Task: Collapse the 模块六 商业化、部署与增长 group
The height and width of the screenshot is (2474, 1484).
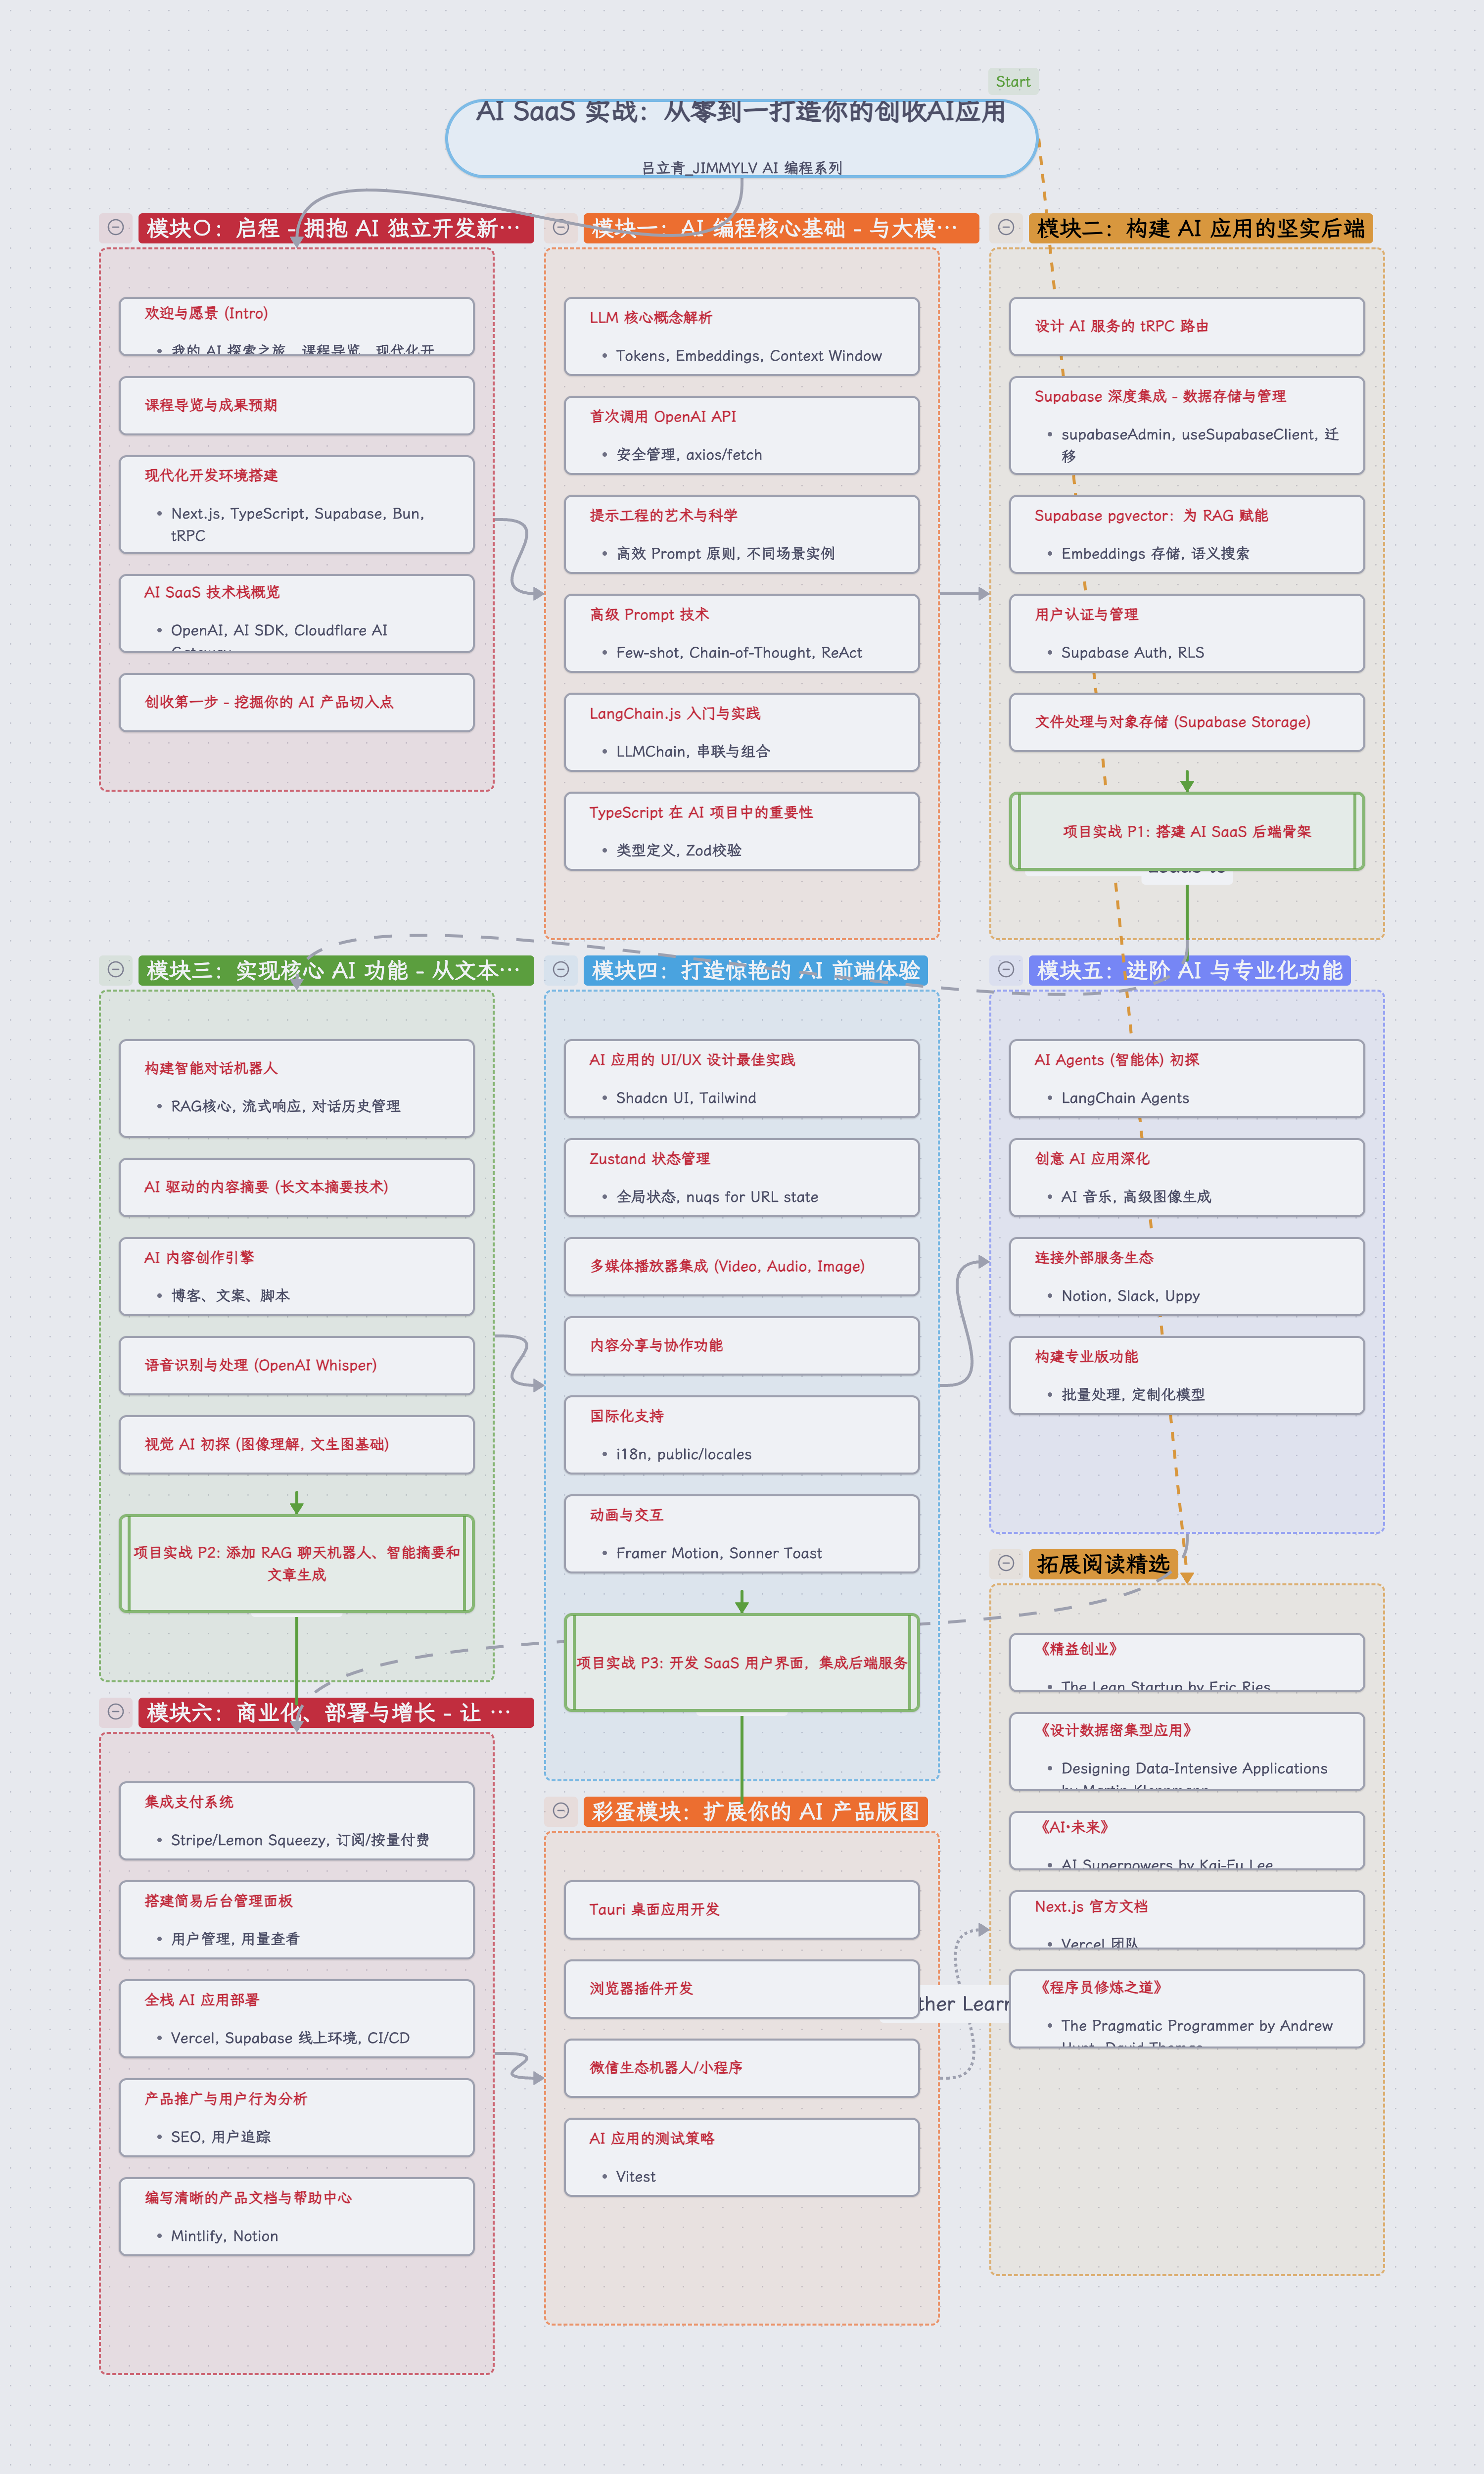Action: pyautogui.click(x=116, y=1712)
